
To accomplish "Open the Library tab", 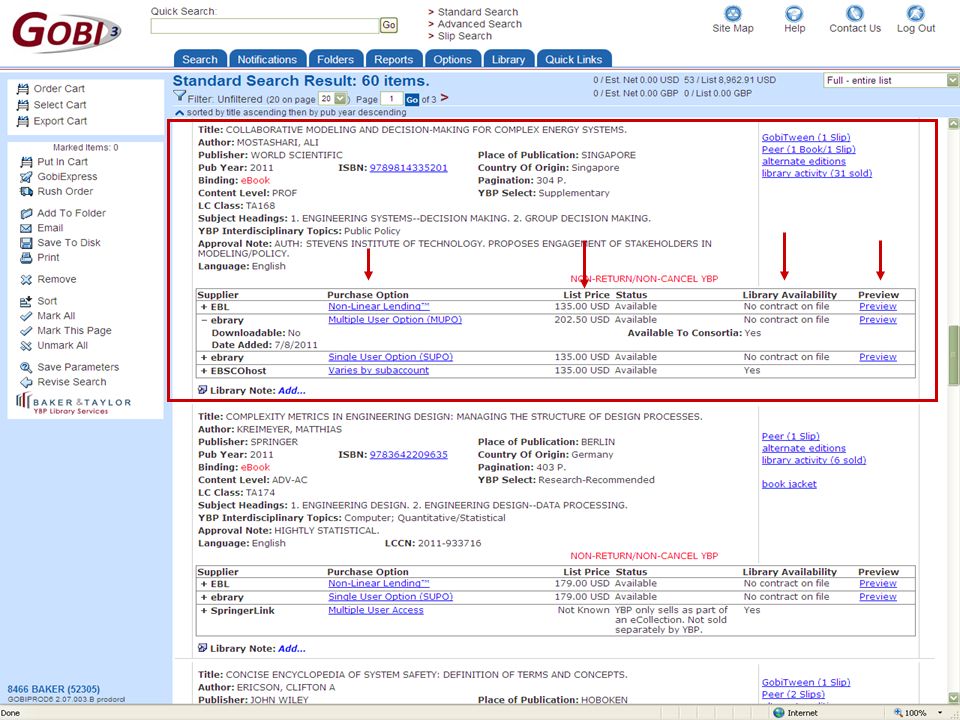I will pos(508,59).
